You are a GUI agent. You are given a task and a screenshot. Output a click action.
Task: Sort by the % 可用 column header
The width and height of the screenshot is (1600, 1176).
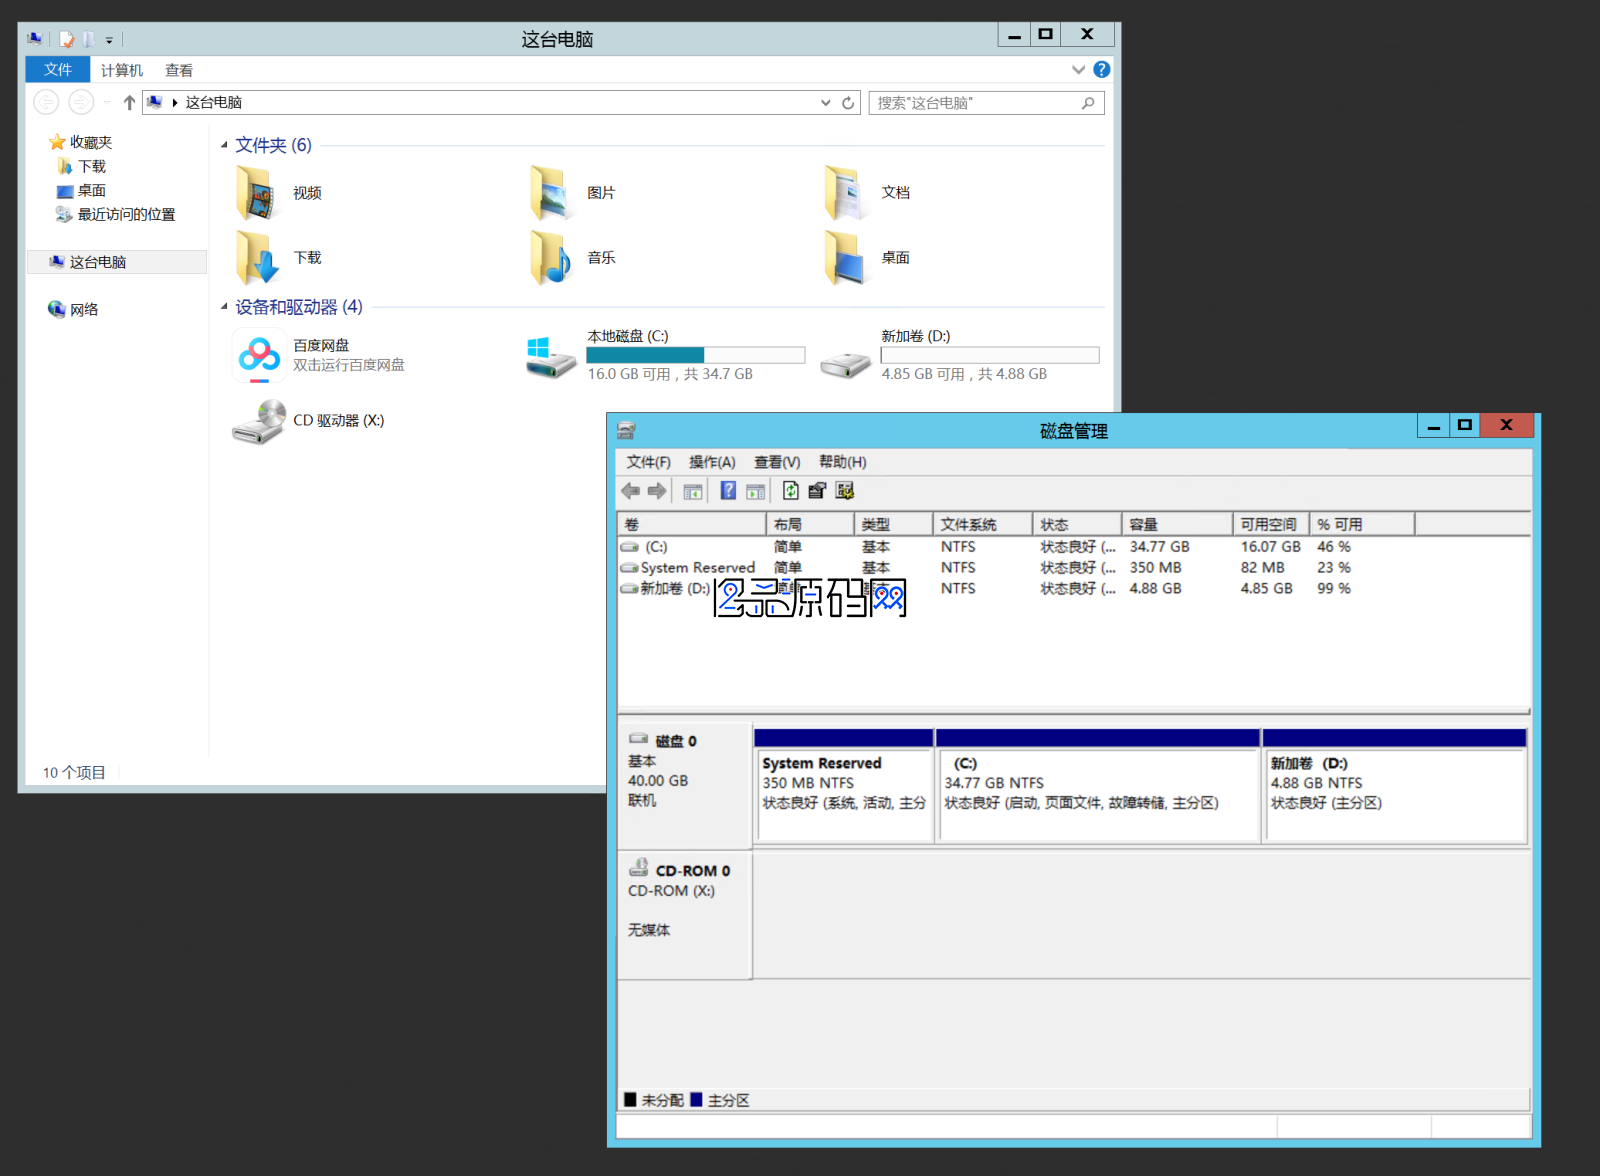click(1362, 524)
